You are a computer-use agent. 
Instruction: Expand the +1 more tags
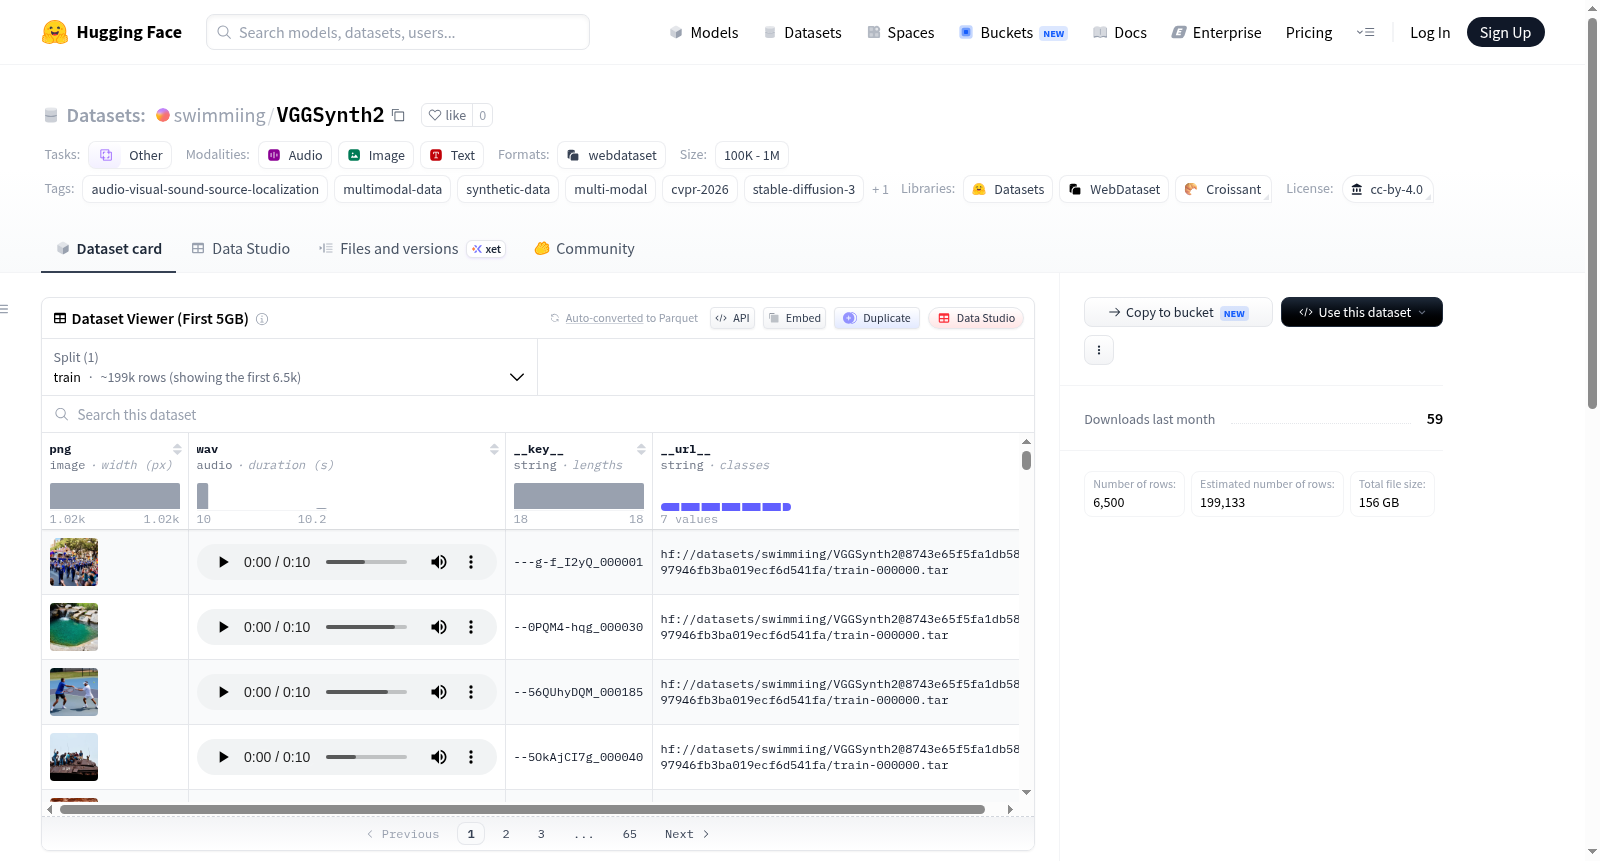click(880, 189)
